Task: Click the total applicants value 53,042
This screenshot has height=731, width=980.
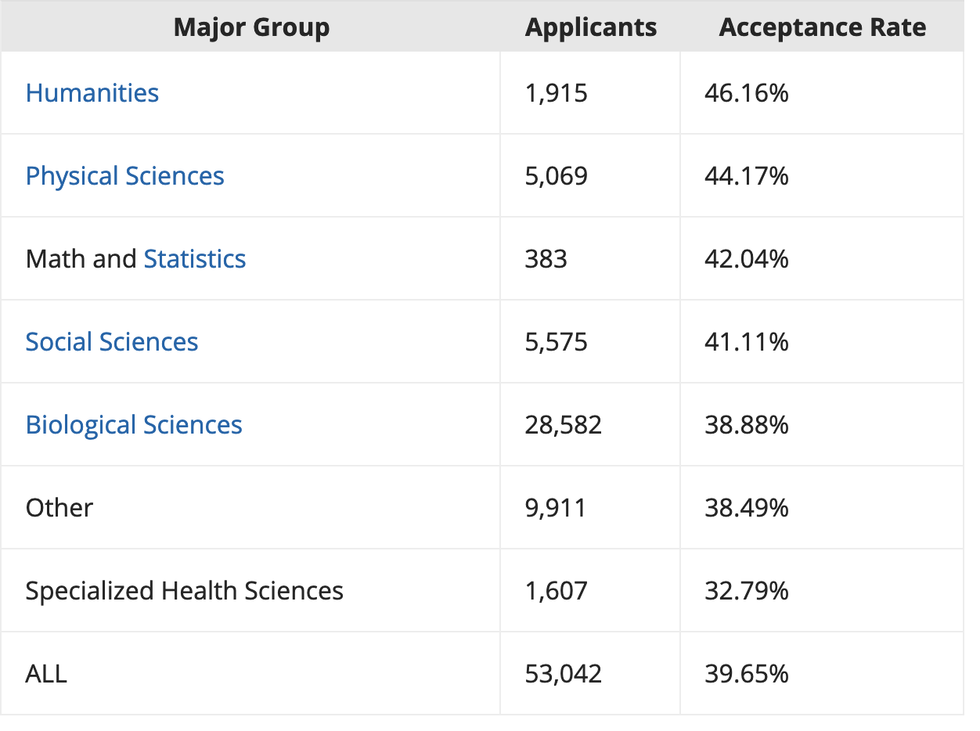Action: click(x=563, y=674)
